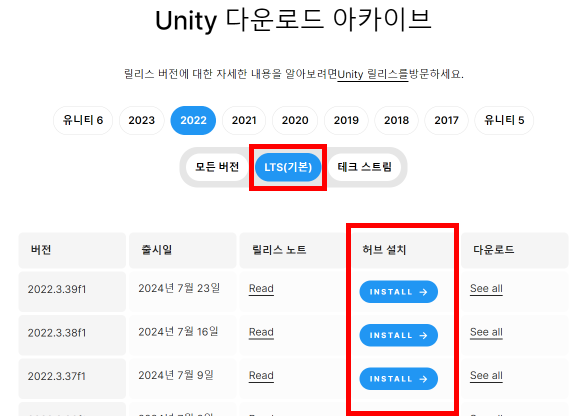Select the 2022 year filter
580x416 pixels.
pos(193,120)
